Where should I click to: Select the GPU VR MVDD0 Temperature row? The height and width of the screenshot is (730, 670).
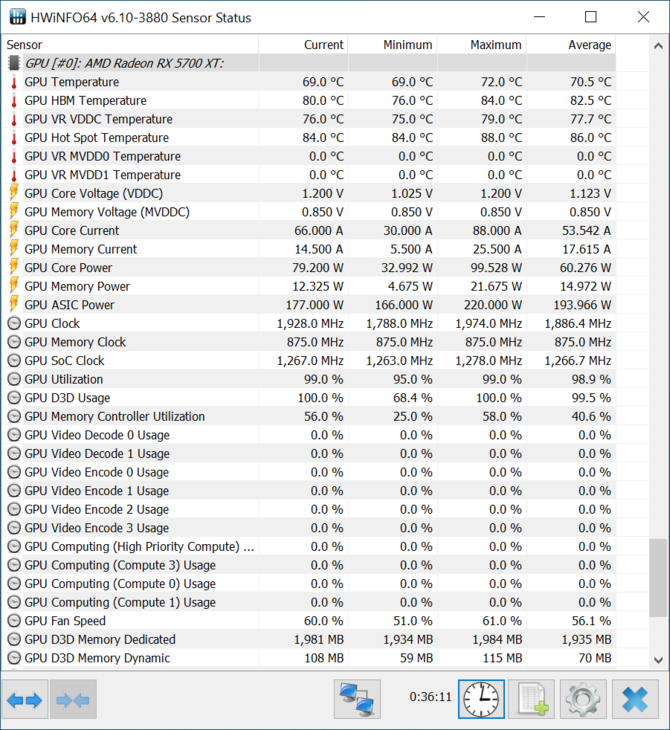click(x=311, y=156)
